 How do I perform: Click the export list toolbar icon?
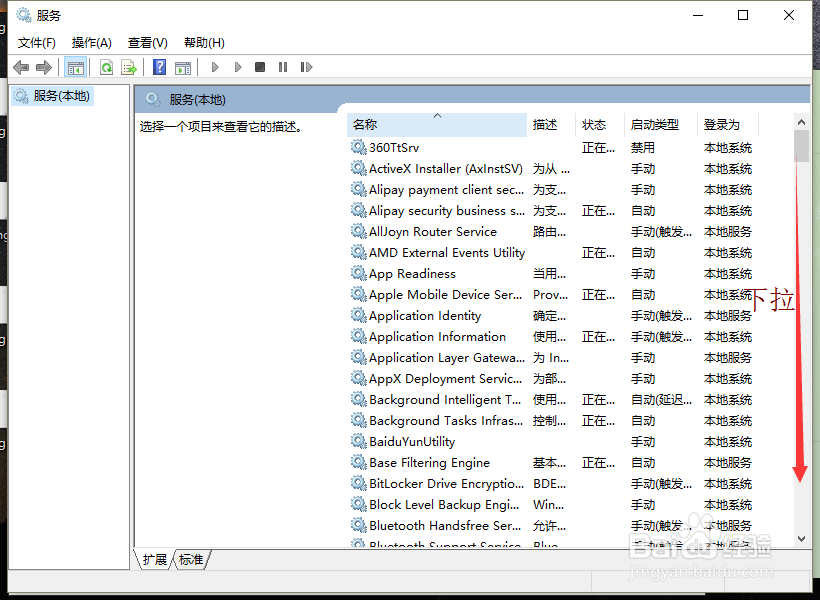point(129,67)
